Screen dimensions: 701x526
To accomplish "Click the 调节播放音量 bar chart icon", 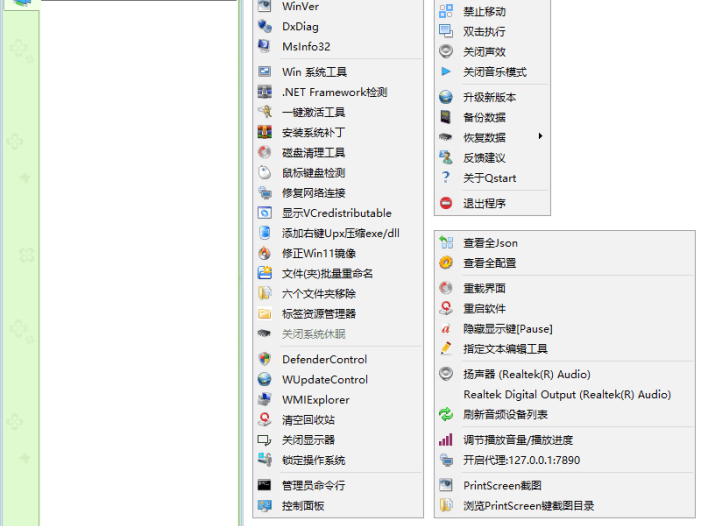I will (446, 440).
